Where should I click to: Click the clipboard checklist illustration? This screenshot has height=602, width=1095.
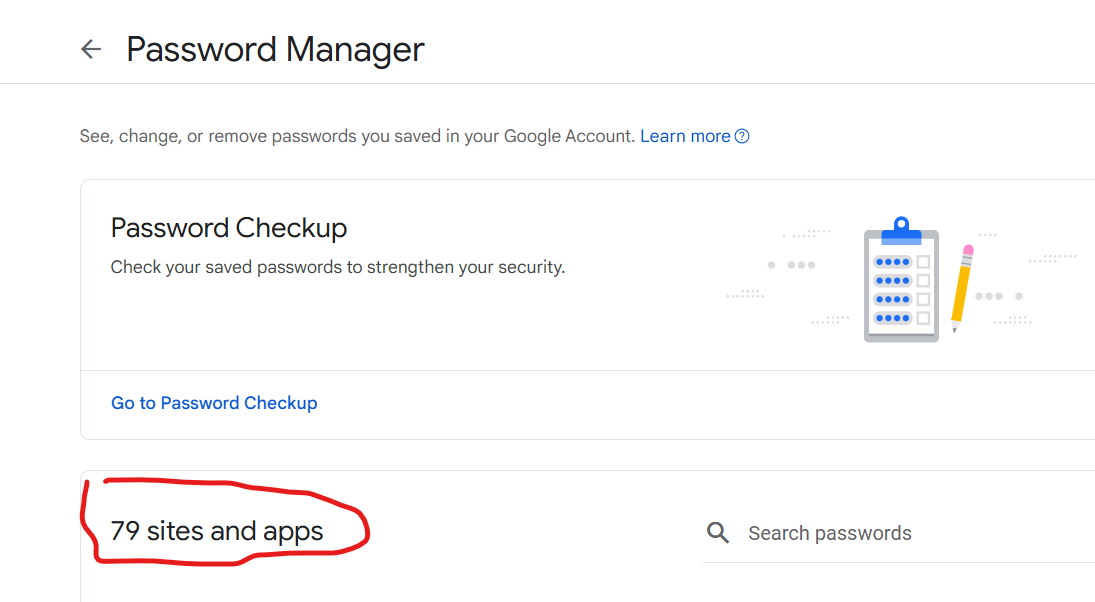(901, 279)
